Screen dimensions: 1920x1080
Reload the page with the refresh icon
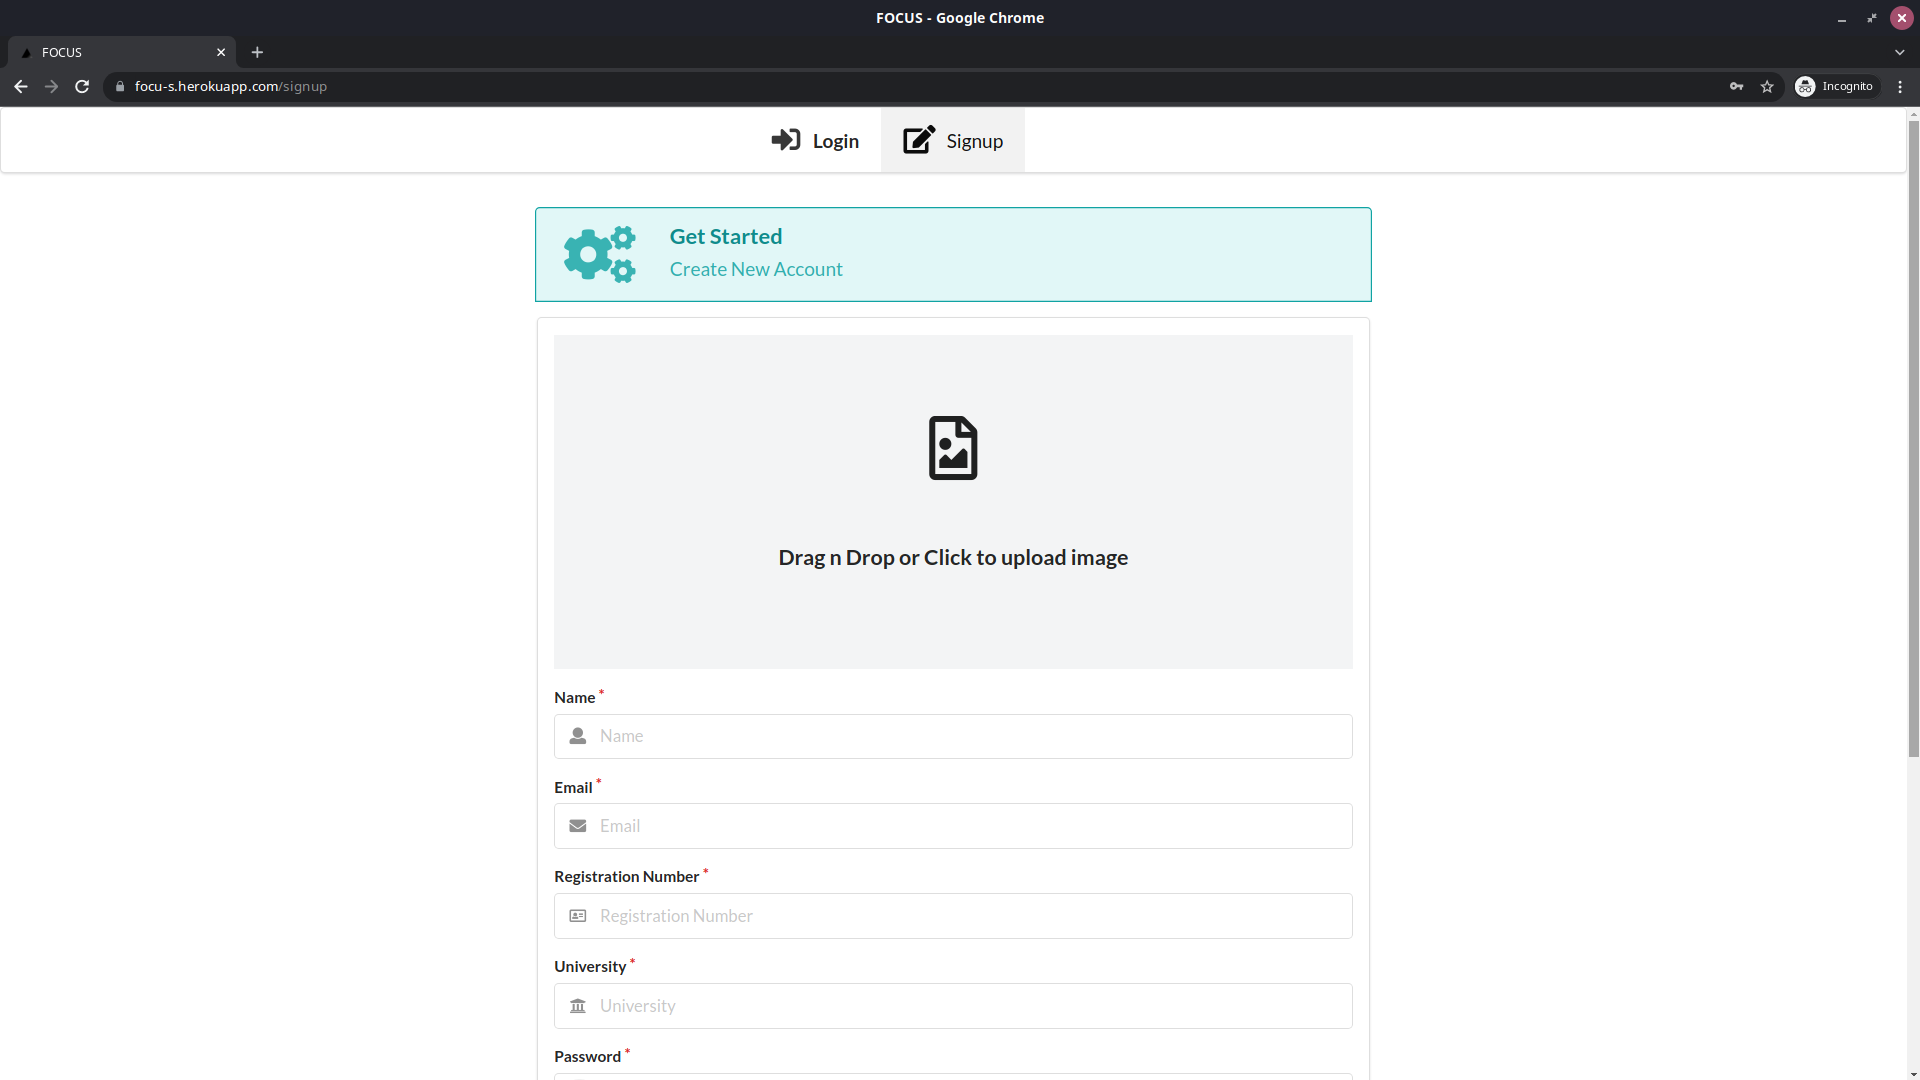pos(82,87)
